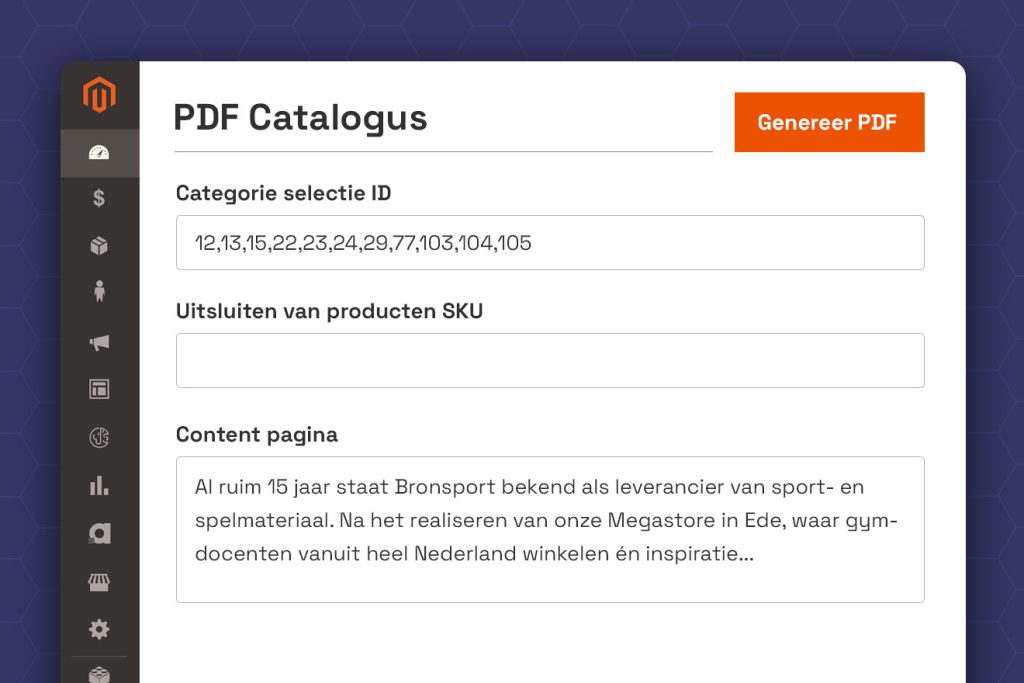1024x683 pixels.
Task: Click the globe-style icon below Content
Action: (99, 437)
